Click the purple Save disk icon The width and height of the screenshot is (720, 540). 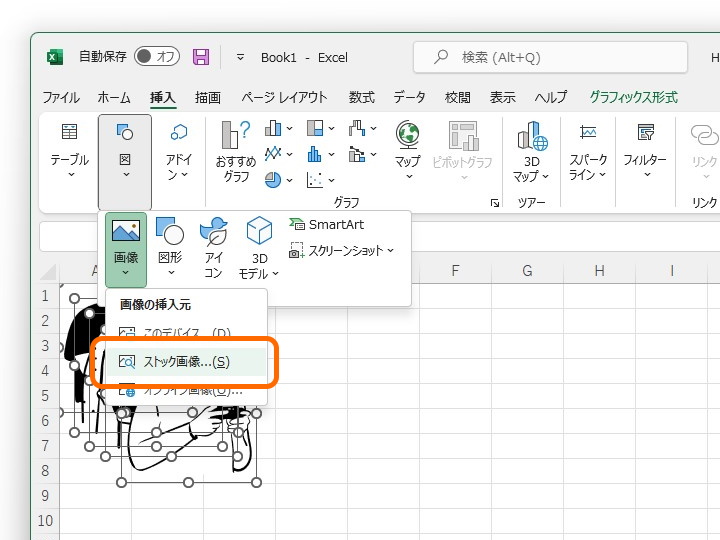point(201,57)
